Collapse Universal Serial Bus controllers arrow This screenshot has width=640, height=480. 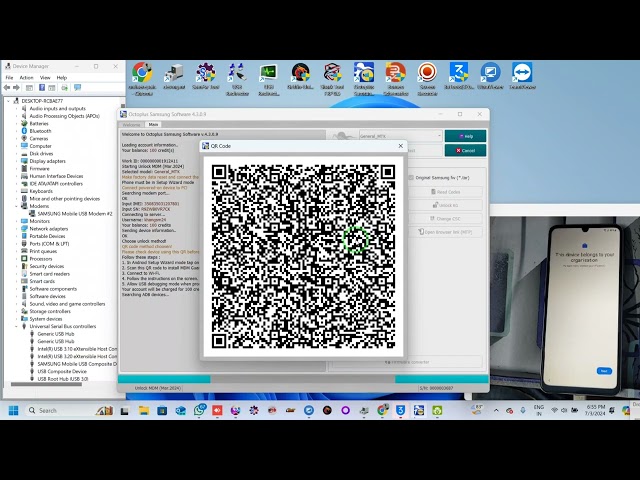(x=17, y=326)
